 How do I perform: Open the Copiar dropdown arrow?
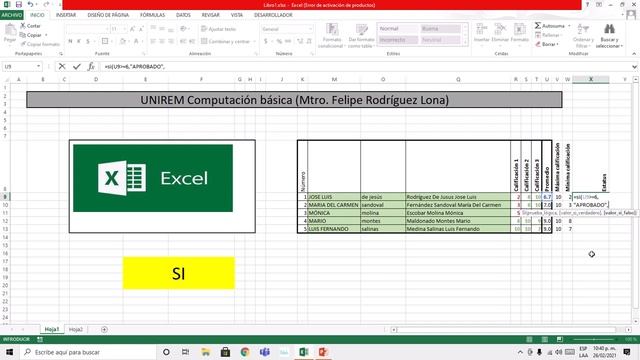(47, 35)
